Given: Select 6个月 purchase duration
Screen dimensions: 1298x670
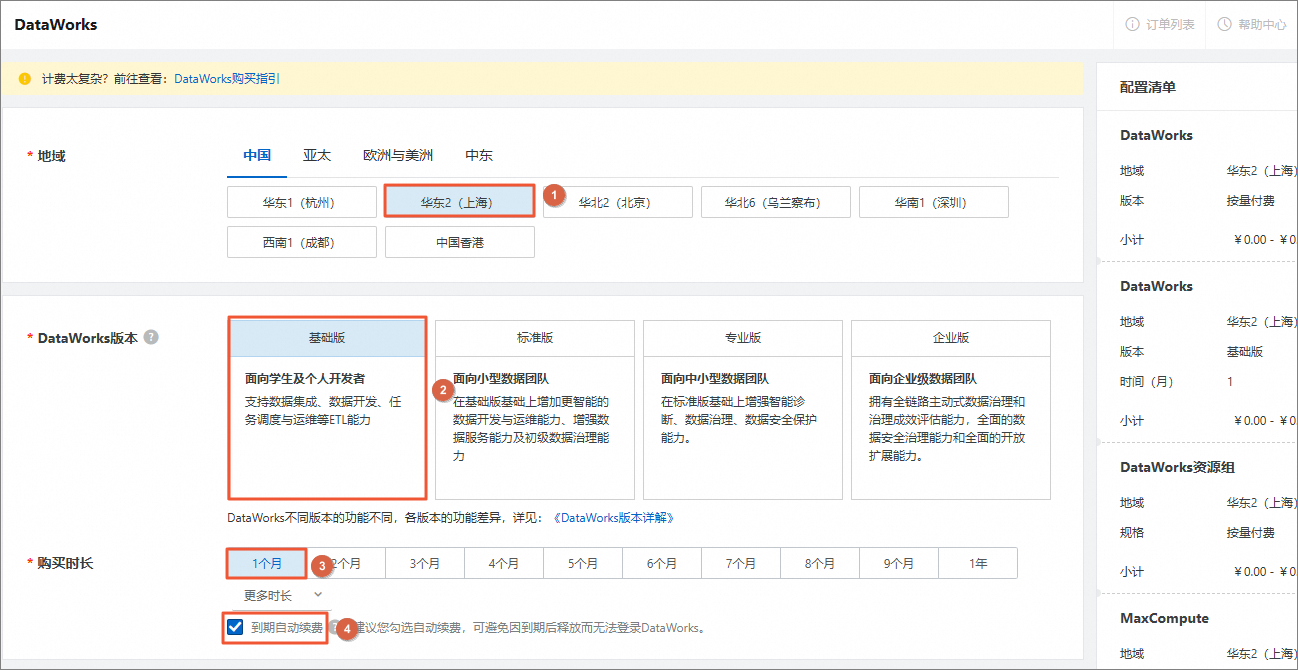Looking at the screenshot, I should pyautogui.click(x=662, y=563).
